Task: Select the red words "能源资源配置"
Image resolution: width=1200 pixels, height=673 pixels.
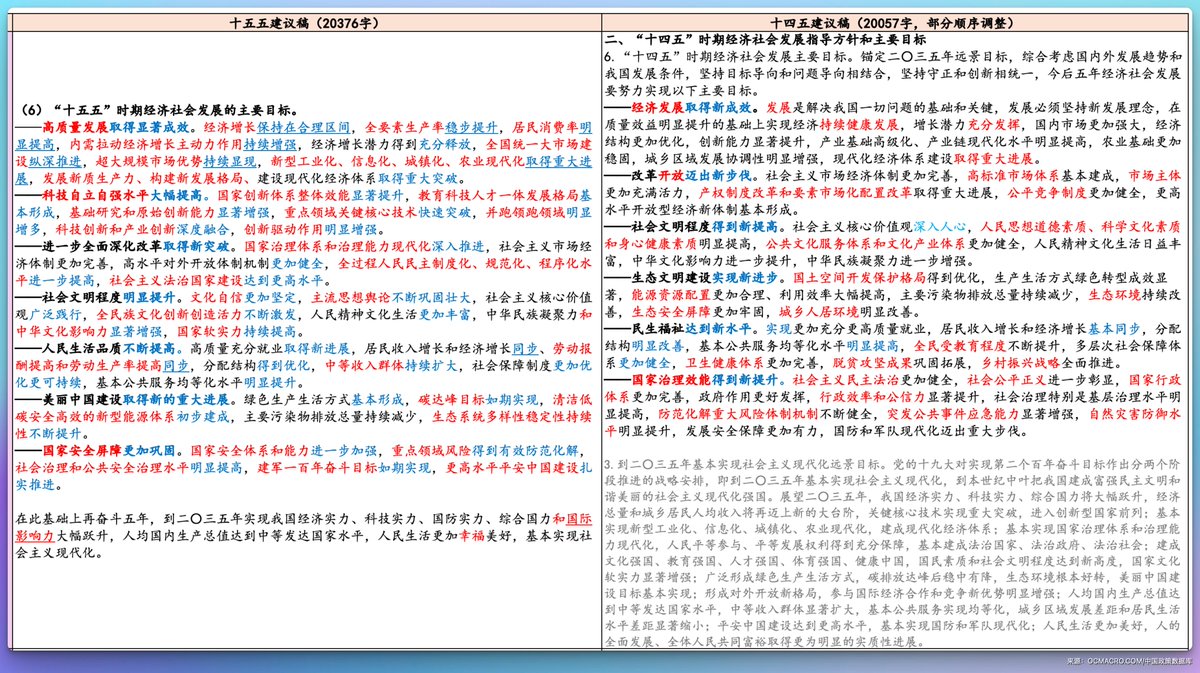Action: (x=670, y=294)
